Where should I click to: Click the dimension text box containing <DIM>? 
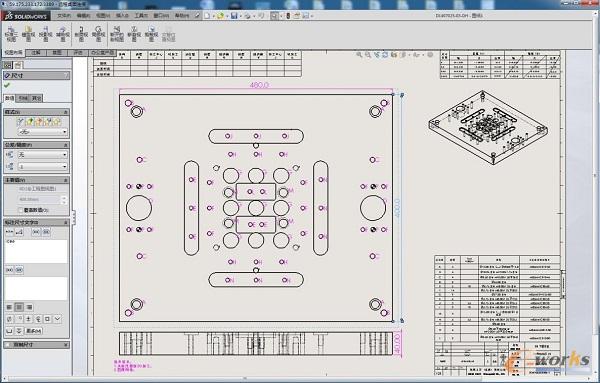click(x=36, y=251)
